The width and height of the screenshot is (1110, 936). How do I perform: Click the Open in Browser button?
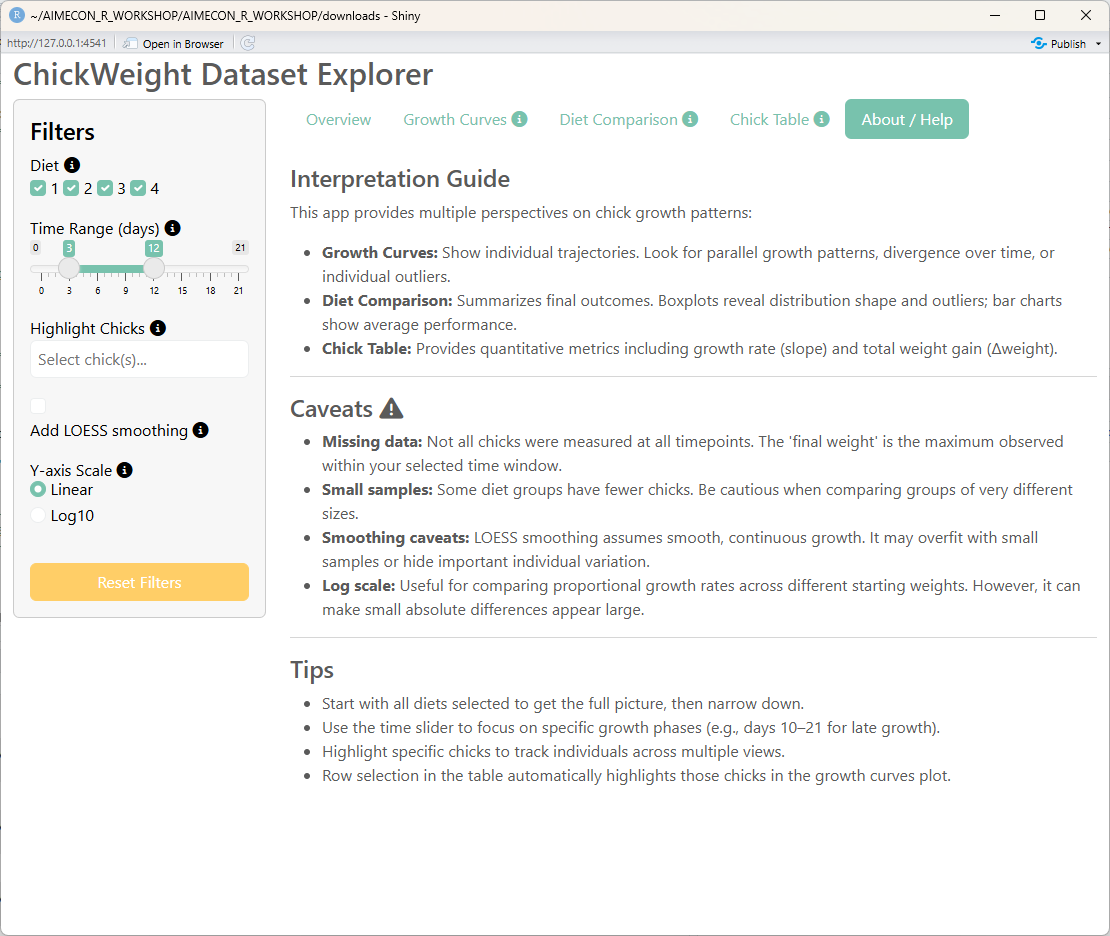click(x=174, y=44)
